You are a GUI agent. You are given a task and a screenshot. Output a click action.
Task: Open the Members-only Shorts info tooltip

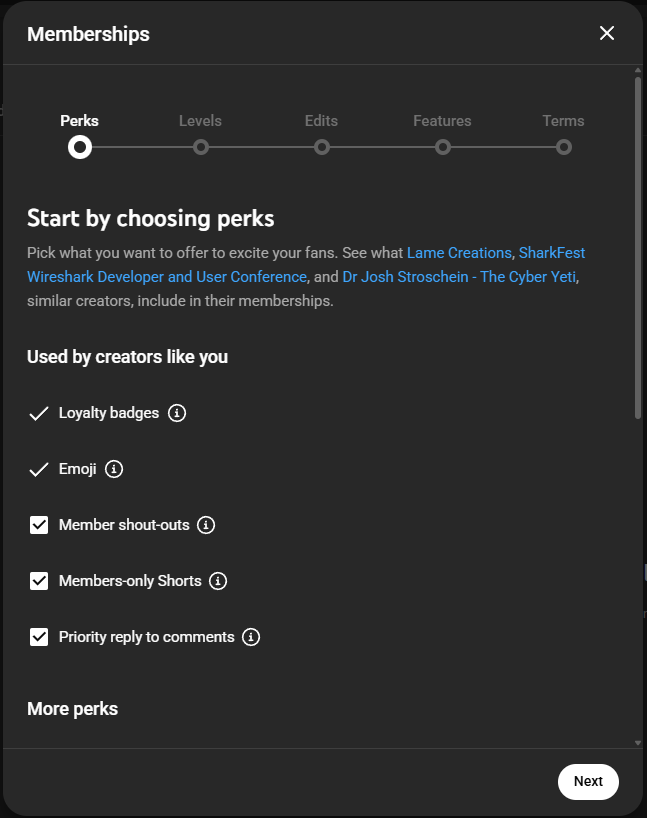(x=218, y=581)
